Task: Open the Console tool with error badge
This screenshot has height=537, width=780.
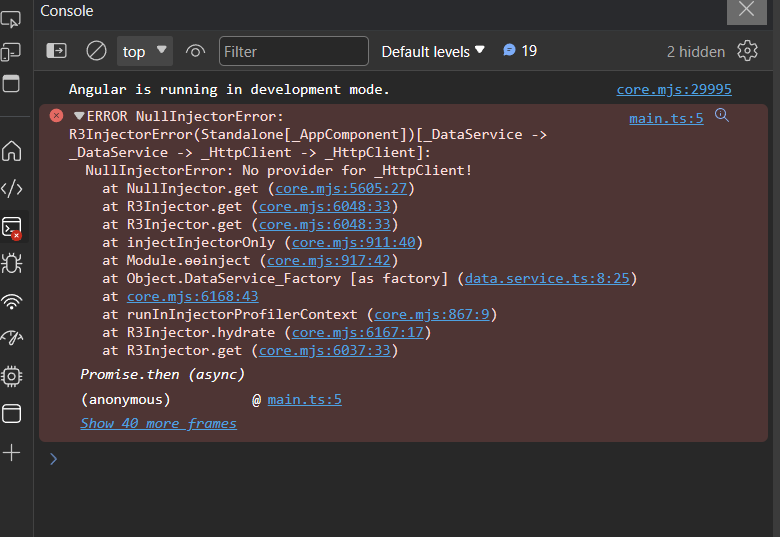Action: coord(12,228)
